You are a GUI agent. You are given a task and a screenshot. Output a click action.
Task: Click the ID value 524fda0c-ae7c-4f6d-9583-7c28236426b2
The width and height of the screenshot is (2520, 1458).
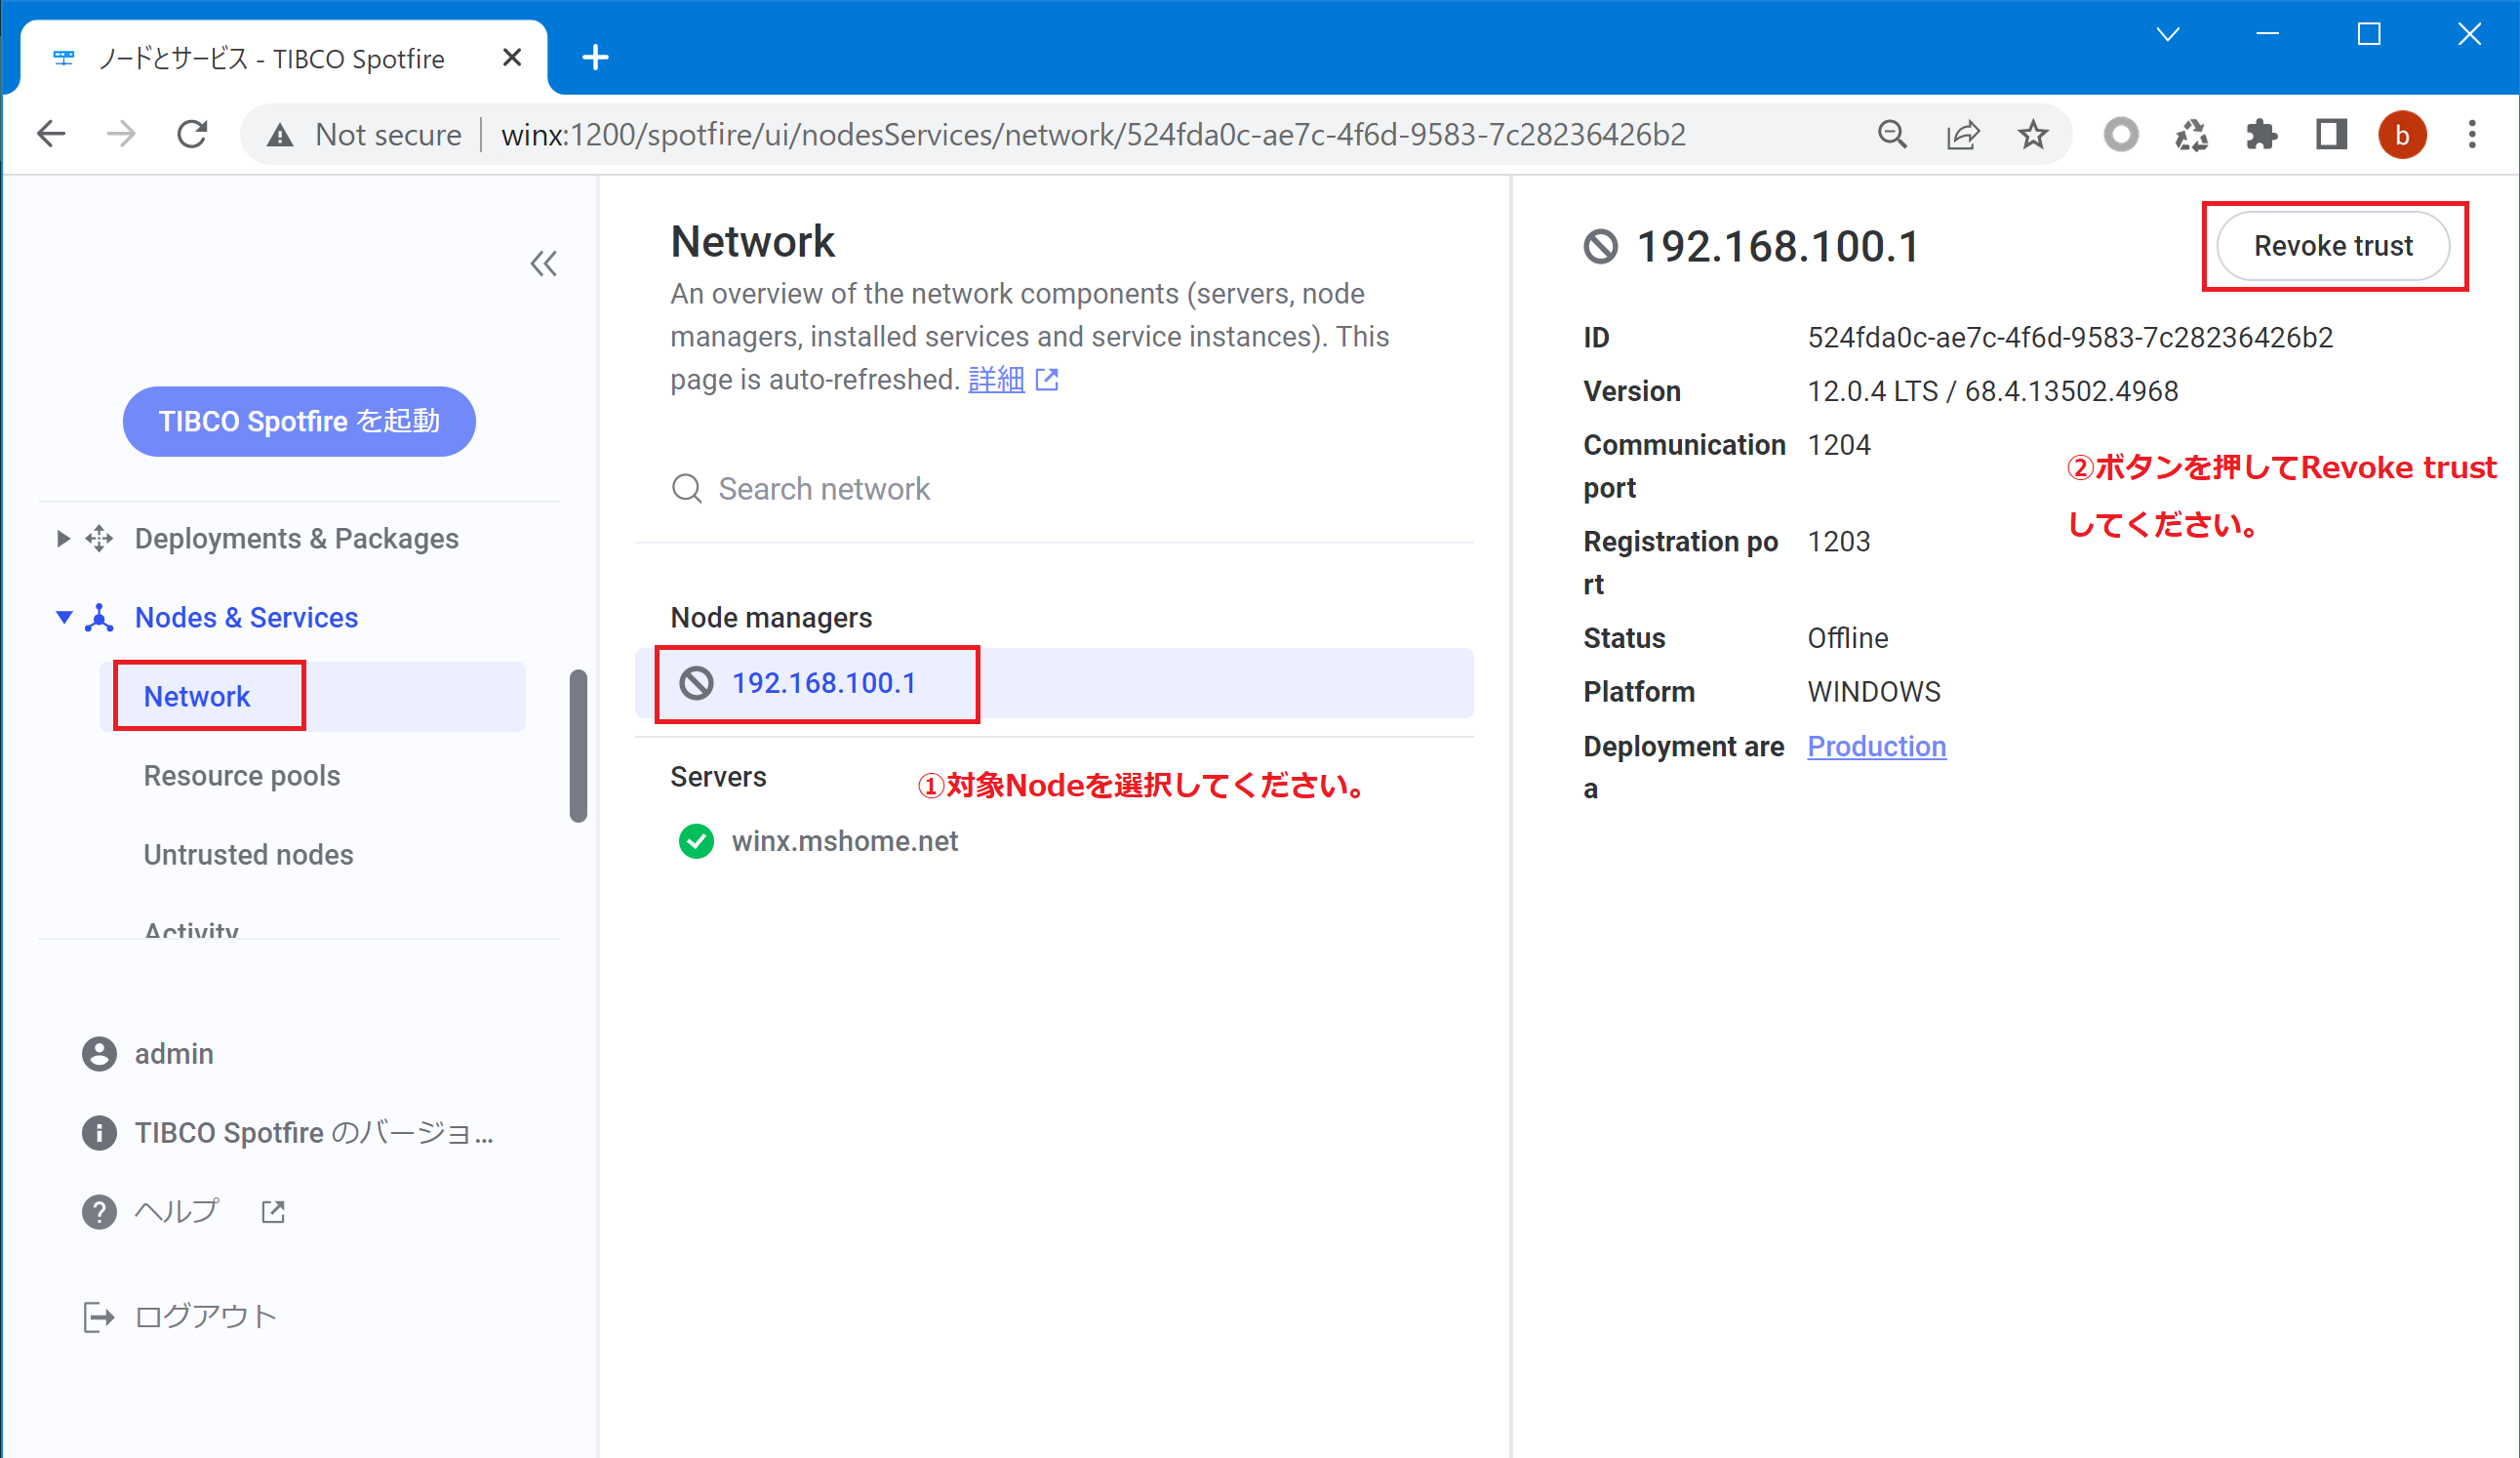(x=2069, y=337)
